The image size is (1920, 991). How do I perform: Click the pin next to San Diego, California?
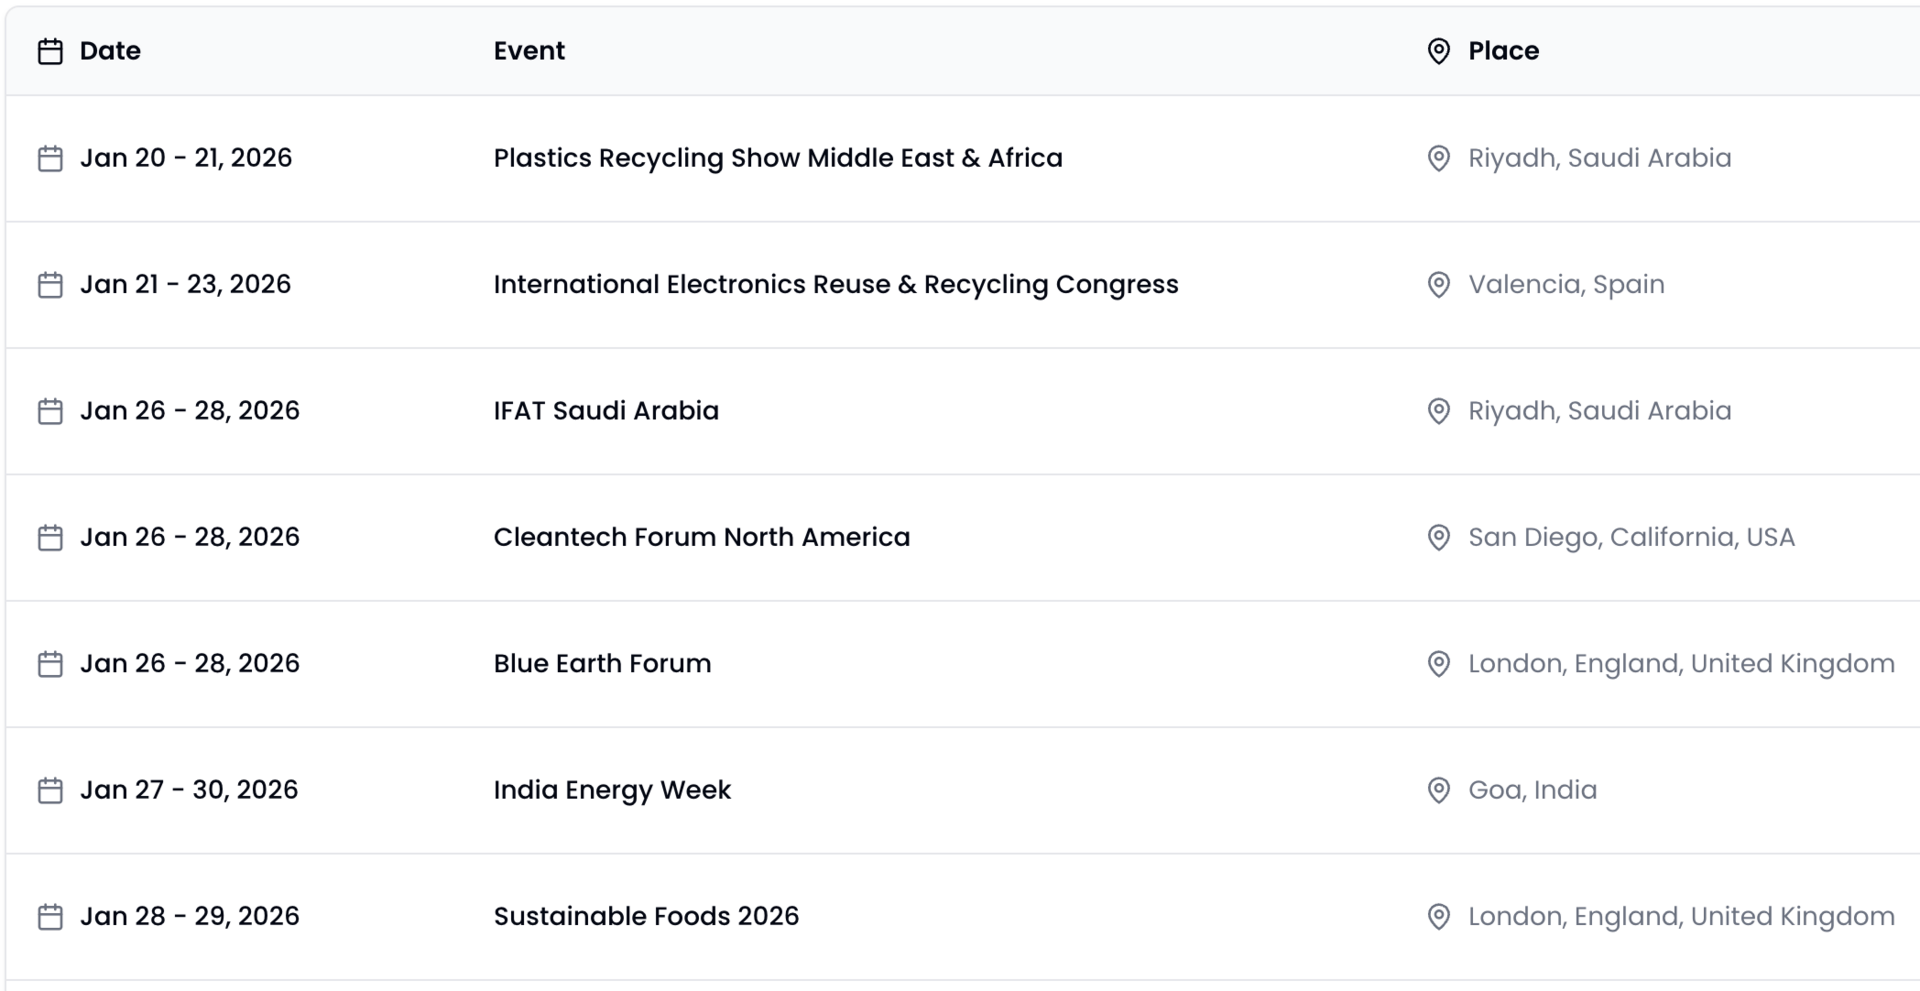(1438, 537)
